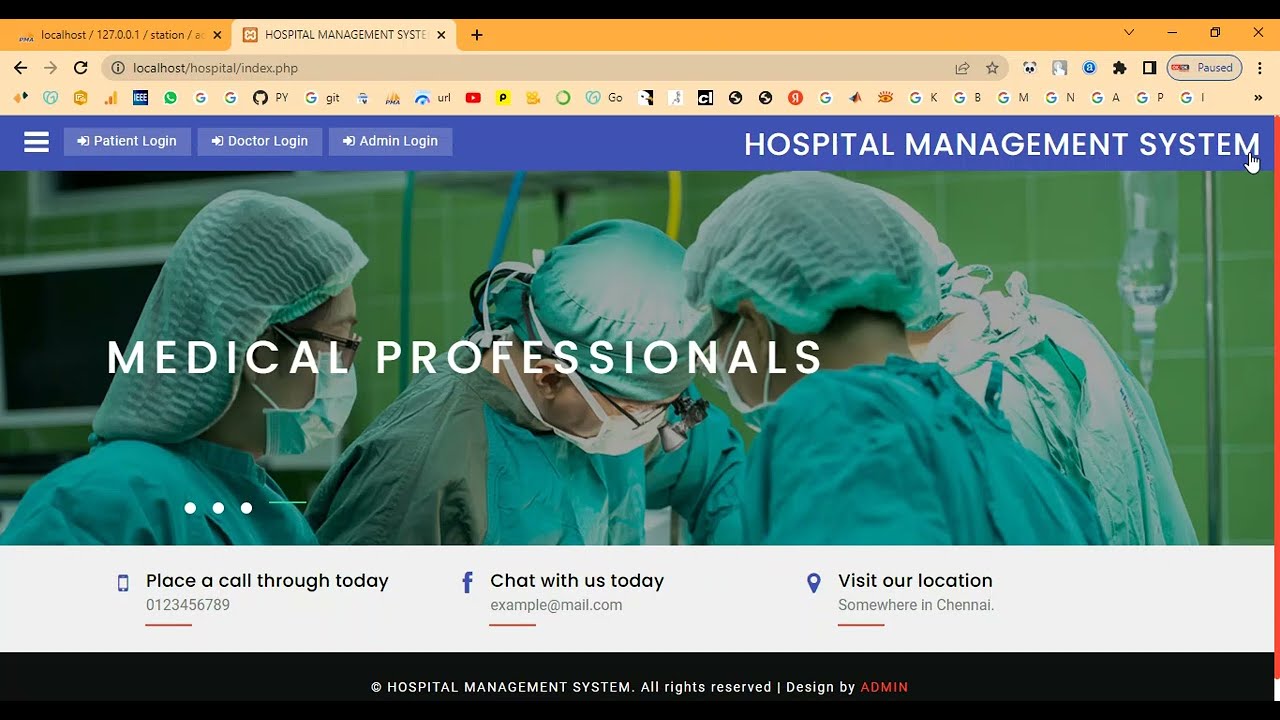
Task: Click the Doctor Login button
Action: (x=260, y=141)
